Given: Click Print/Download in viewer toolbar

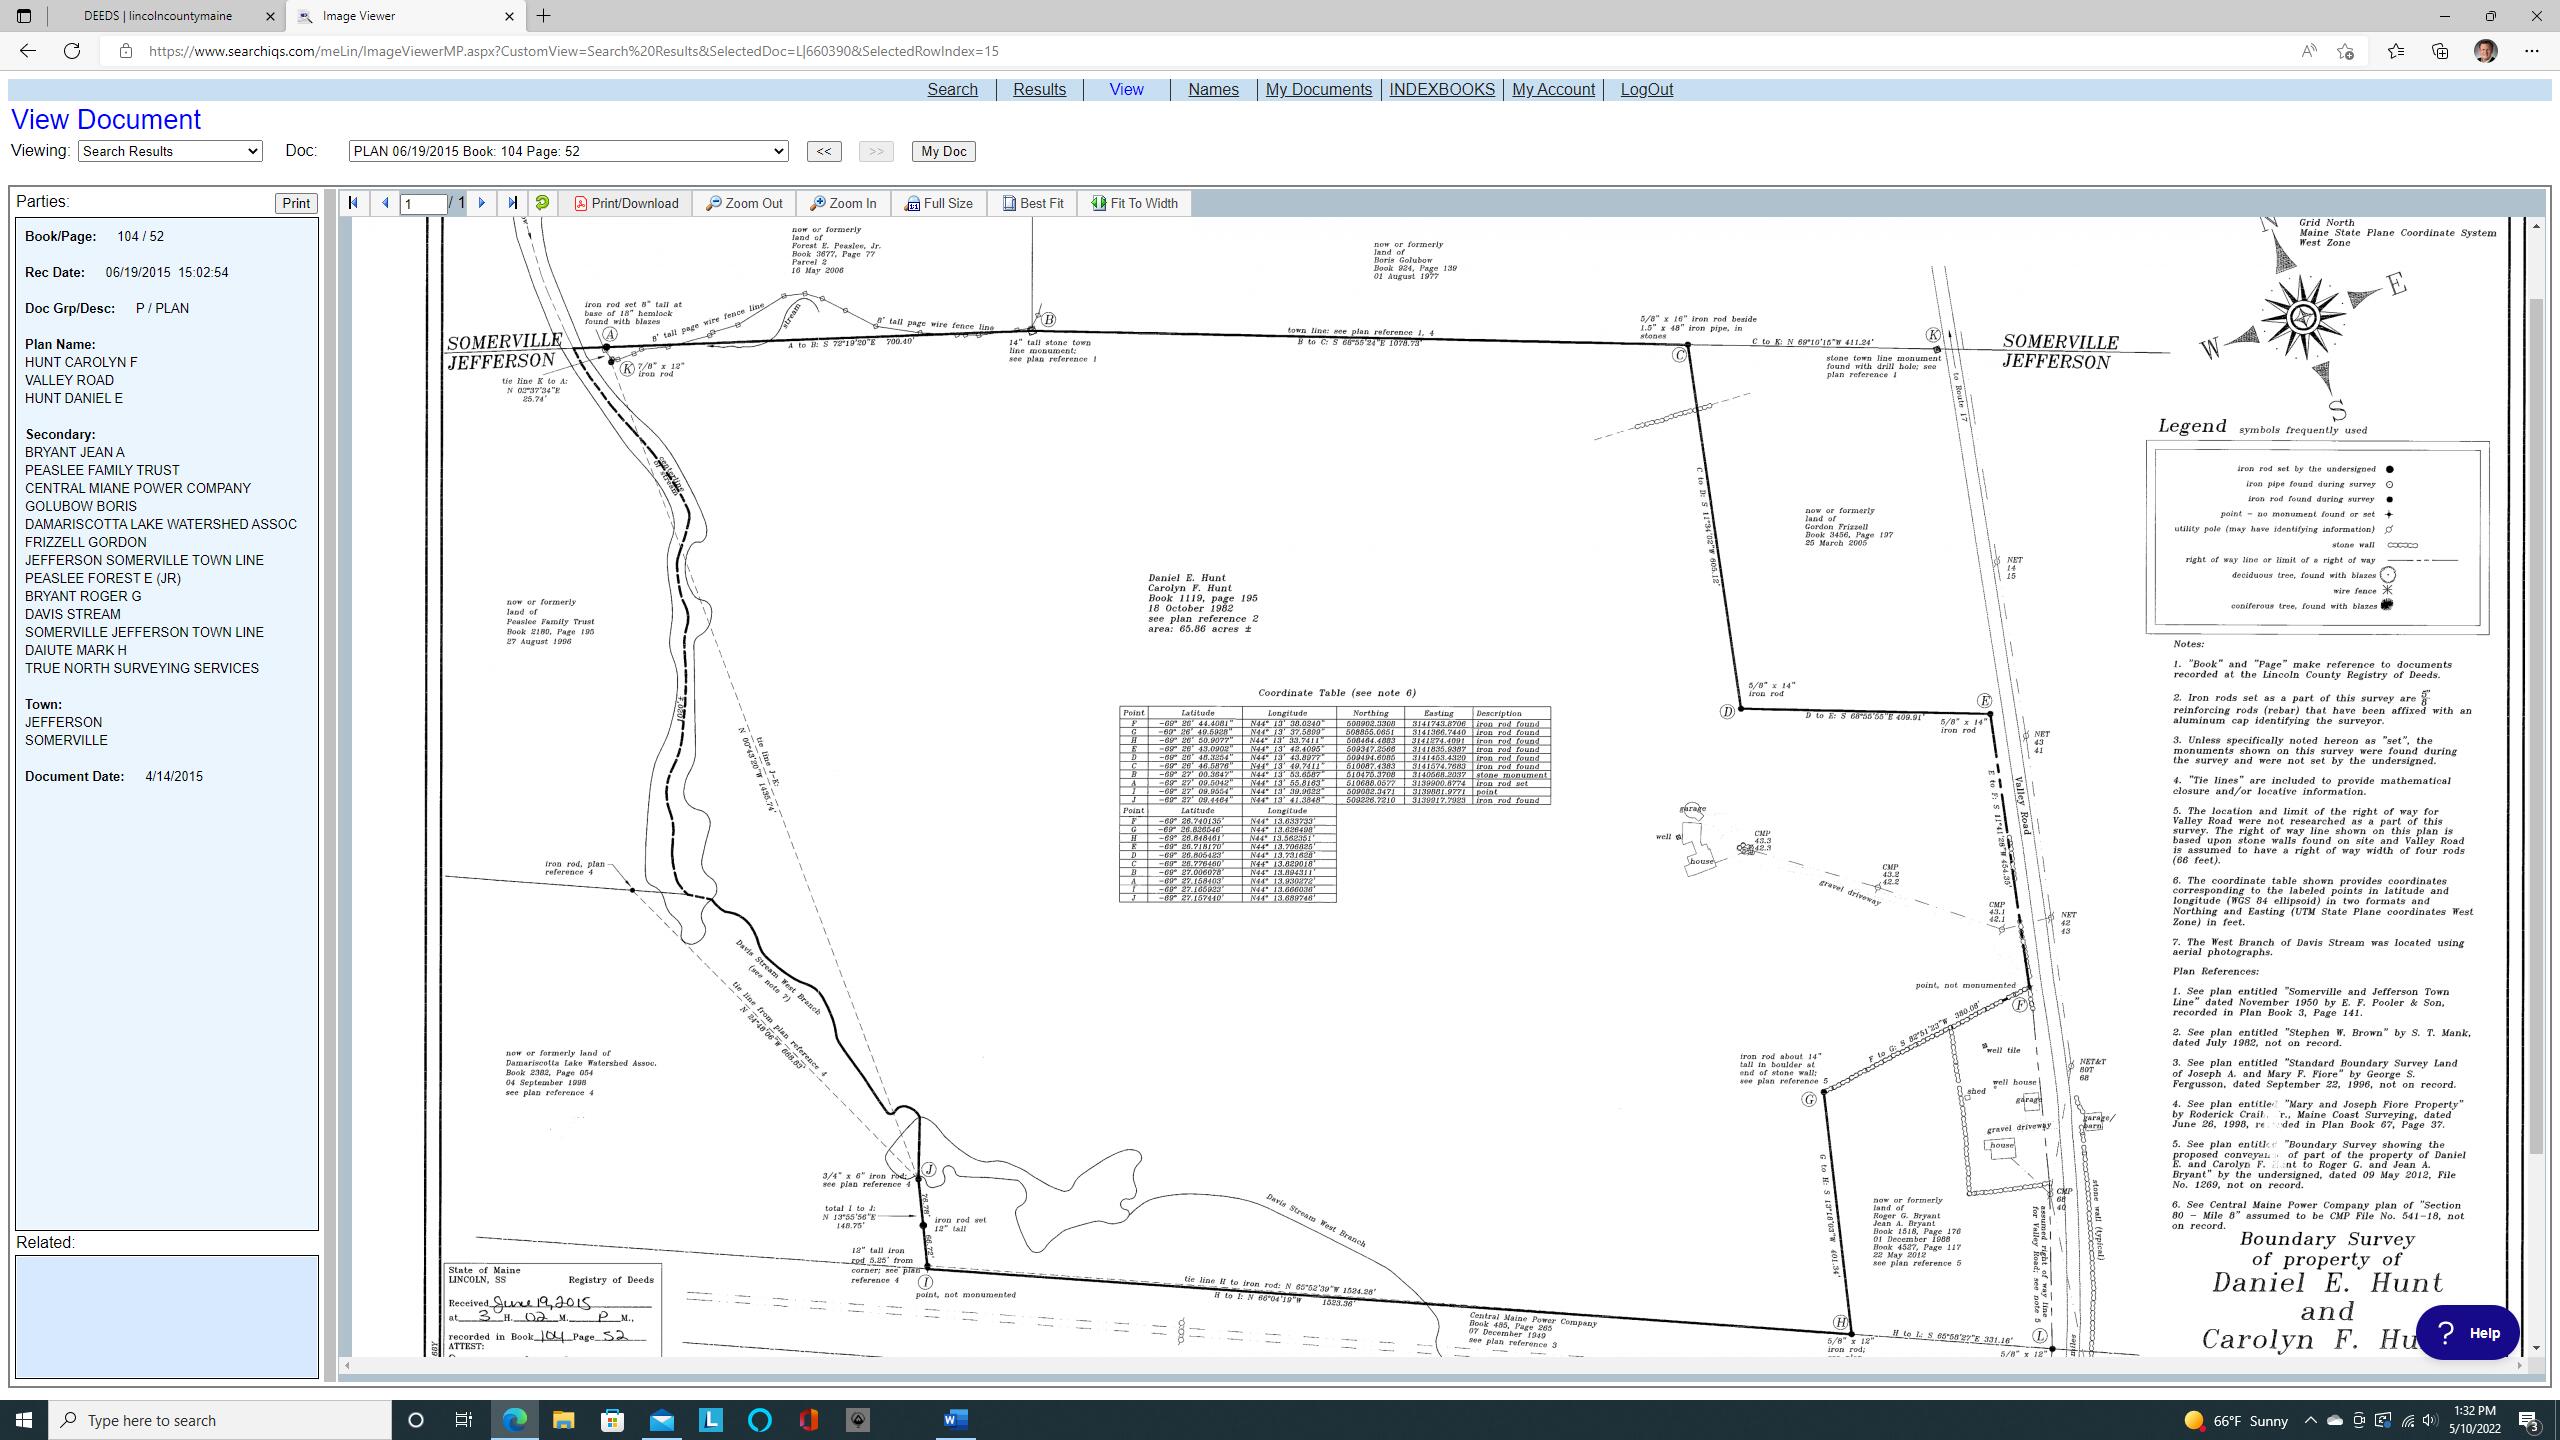Looking at the screenshot, I should [x=626, y=203].
